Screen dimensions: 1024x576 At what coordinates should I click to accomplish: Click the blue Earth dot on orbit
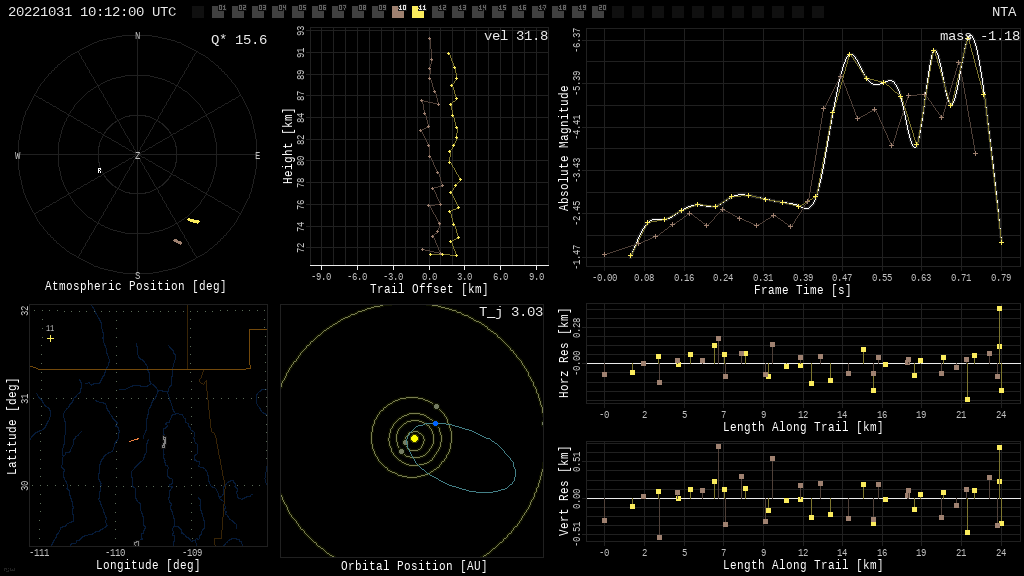tap(435, 424)
